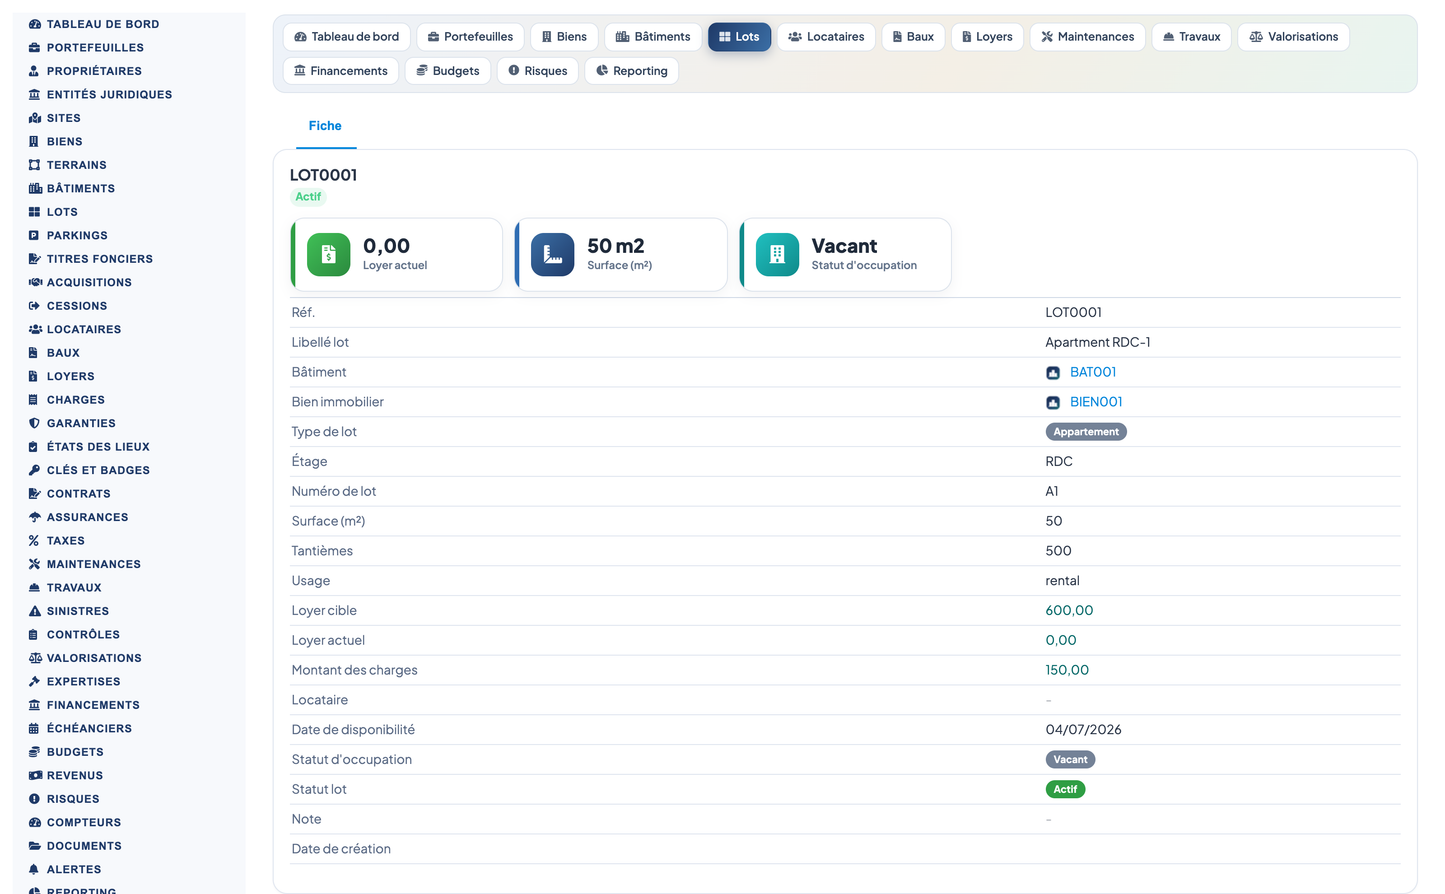
Task: Open Locataires in the left sidebar
Action: pyautogui.click(x=75, y=329)
